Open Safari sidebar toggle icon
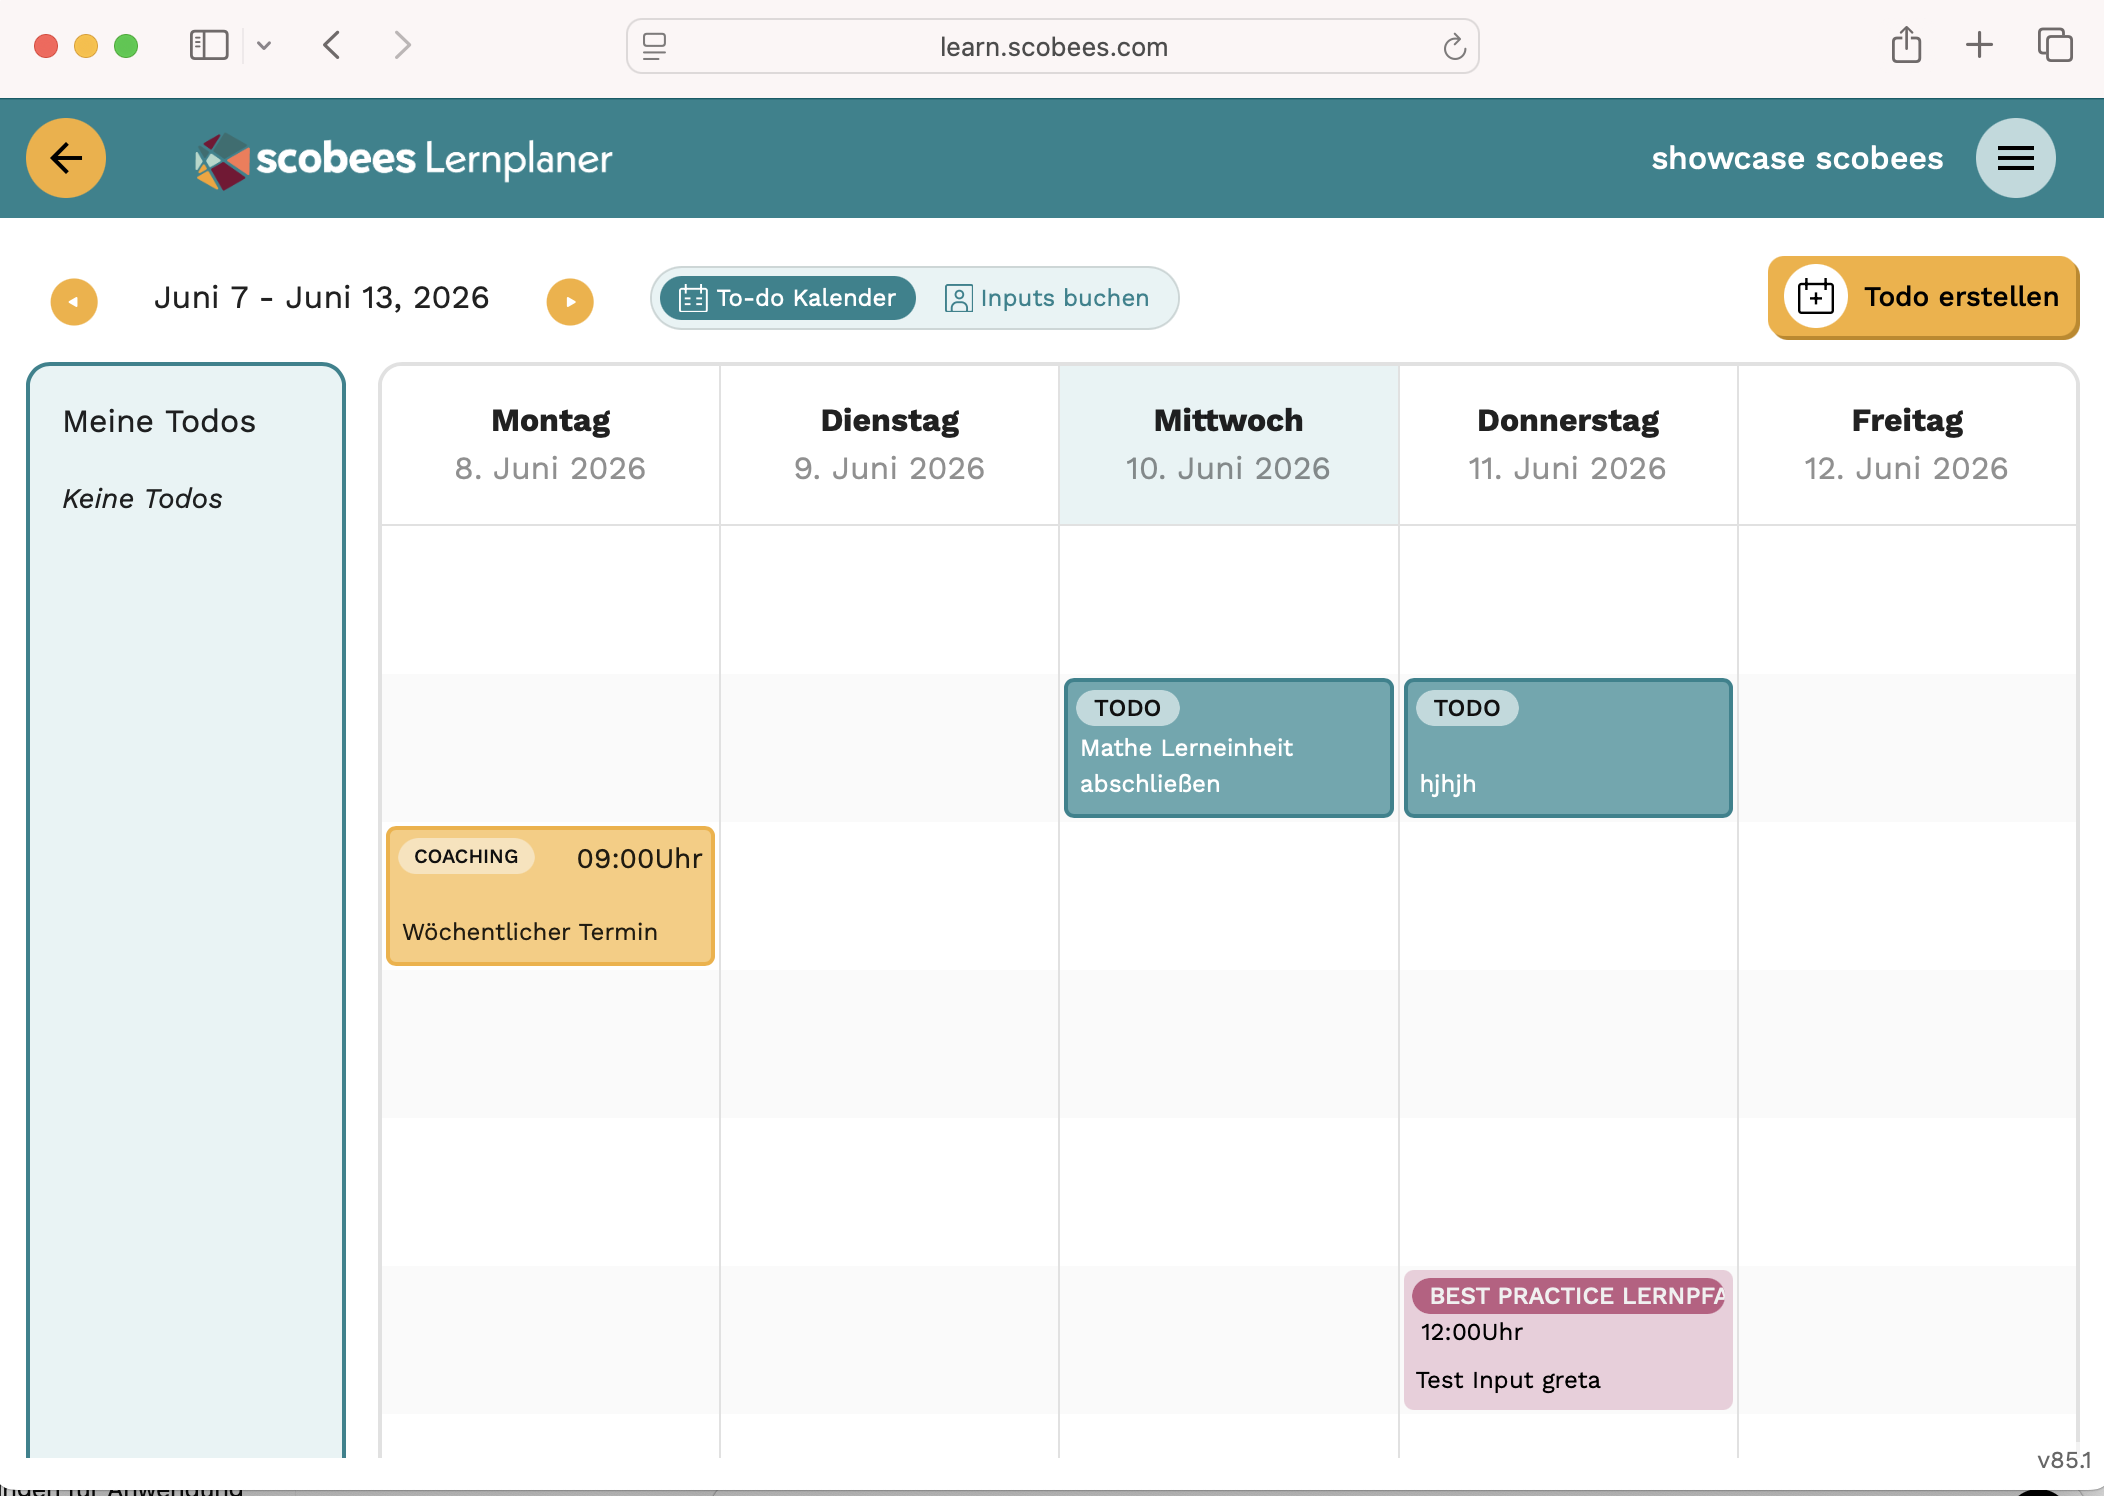Screen dimensions: 2104x1496 click(x=209, y=45)
